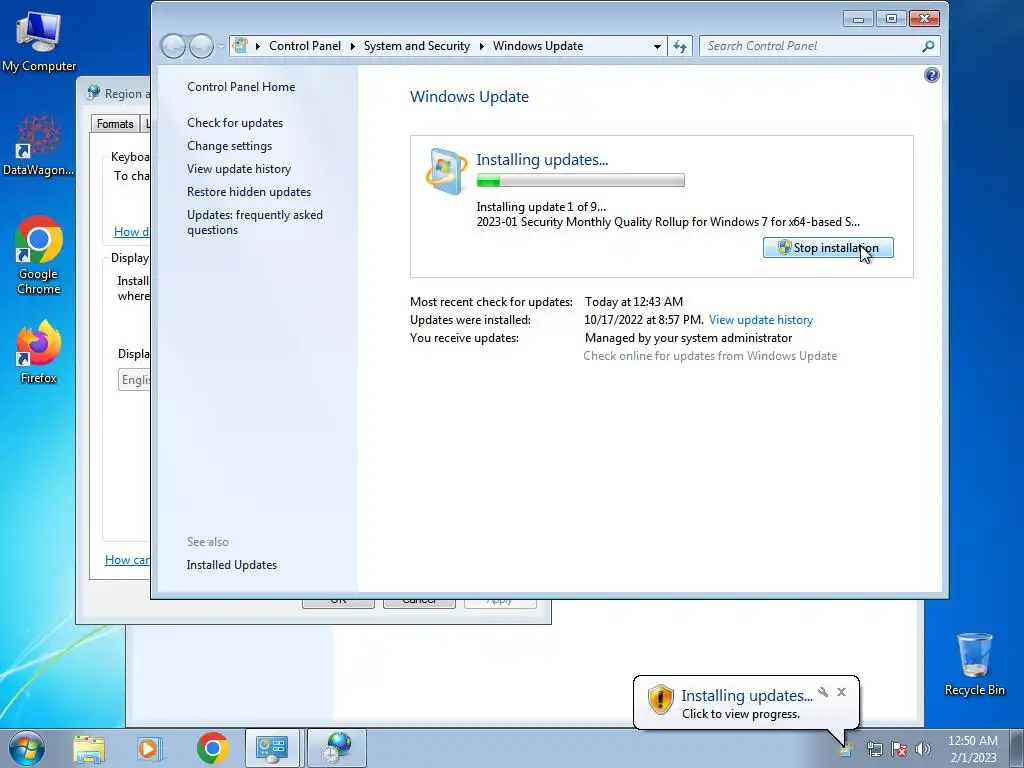The height and width of the screenshot is (768, 1024).
Task: Click the search magnifier icon
Action: click(x=927, y=46)
